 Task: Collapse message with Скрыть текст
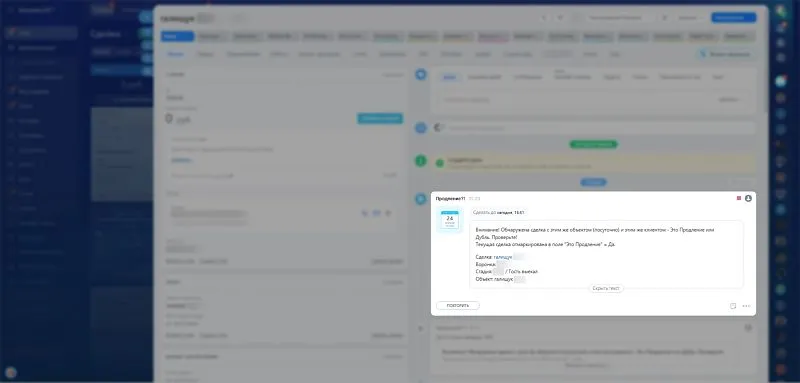(606, 289)
